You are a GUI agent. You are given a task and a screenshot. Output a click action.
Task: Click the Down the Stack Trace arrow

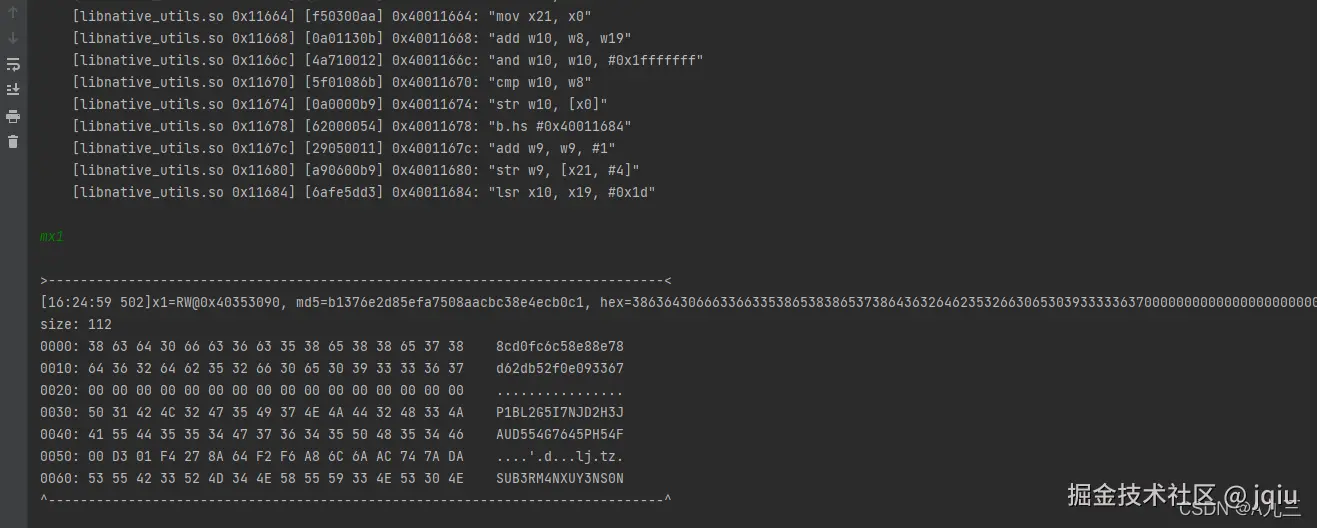pos(13,38)
